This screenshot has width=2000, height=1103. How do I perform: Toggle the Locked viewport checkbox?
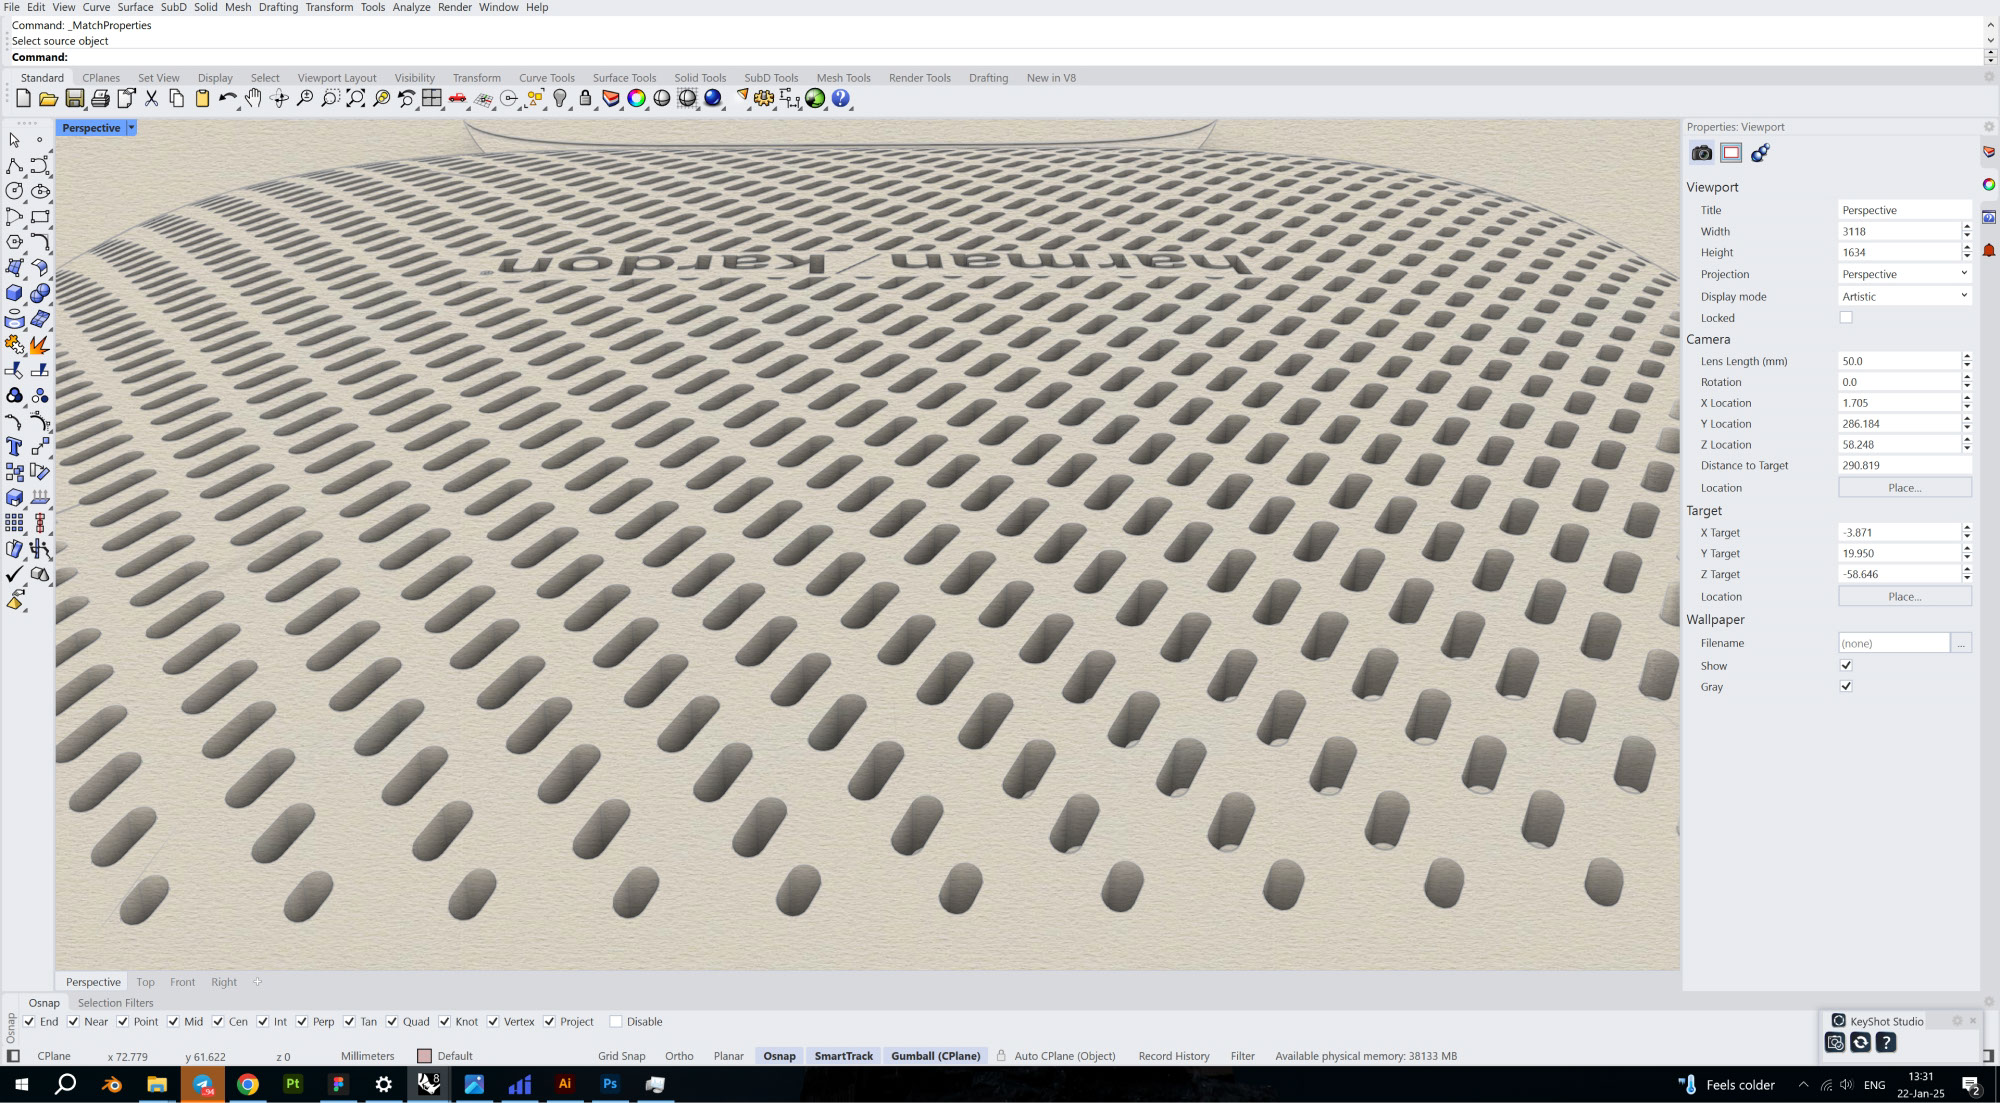coord(1846,318)
